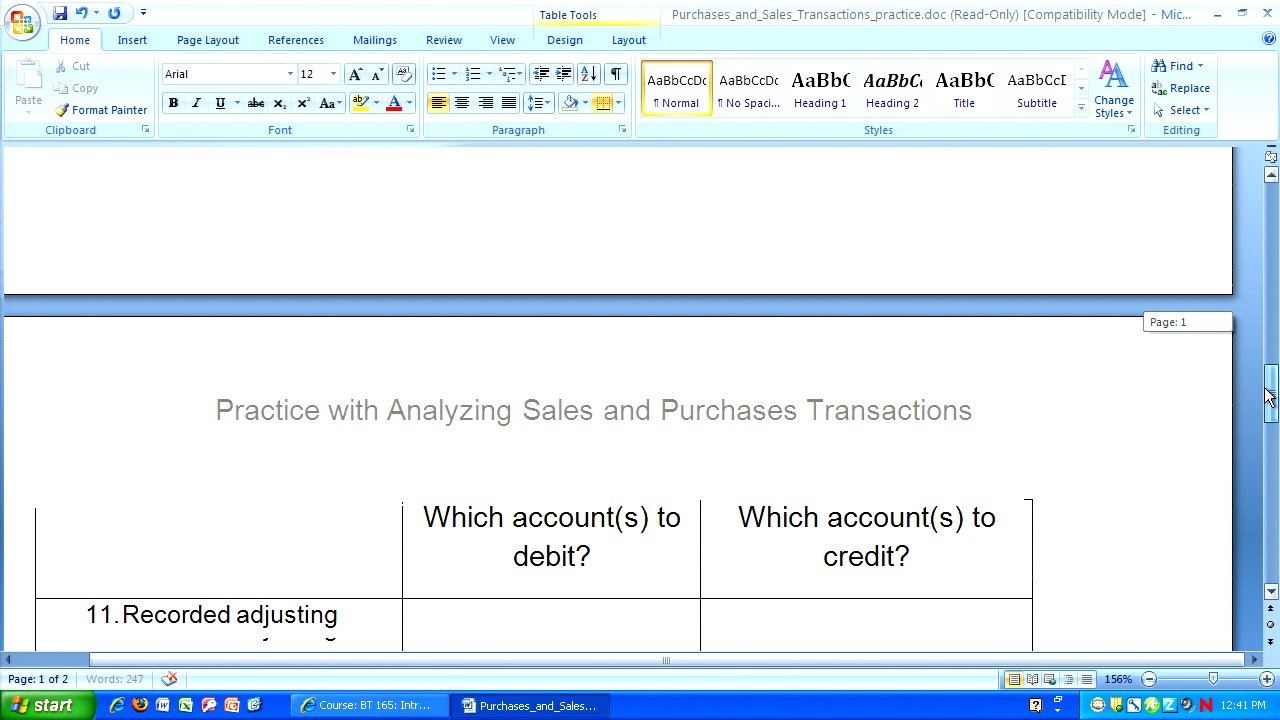The height and width of the screenshot is (720, 1280).
Task: Click the Format Painter brush
Action: [101, 110]
